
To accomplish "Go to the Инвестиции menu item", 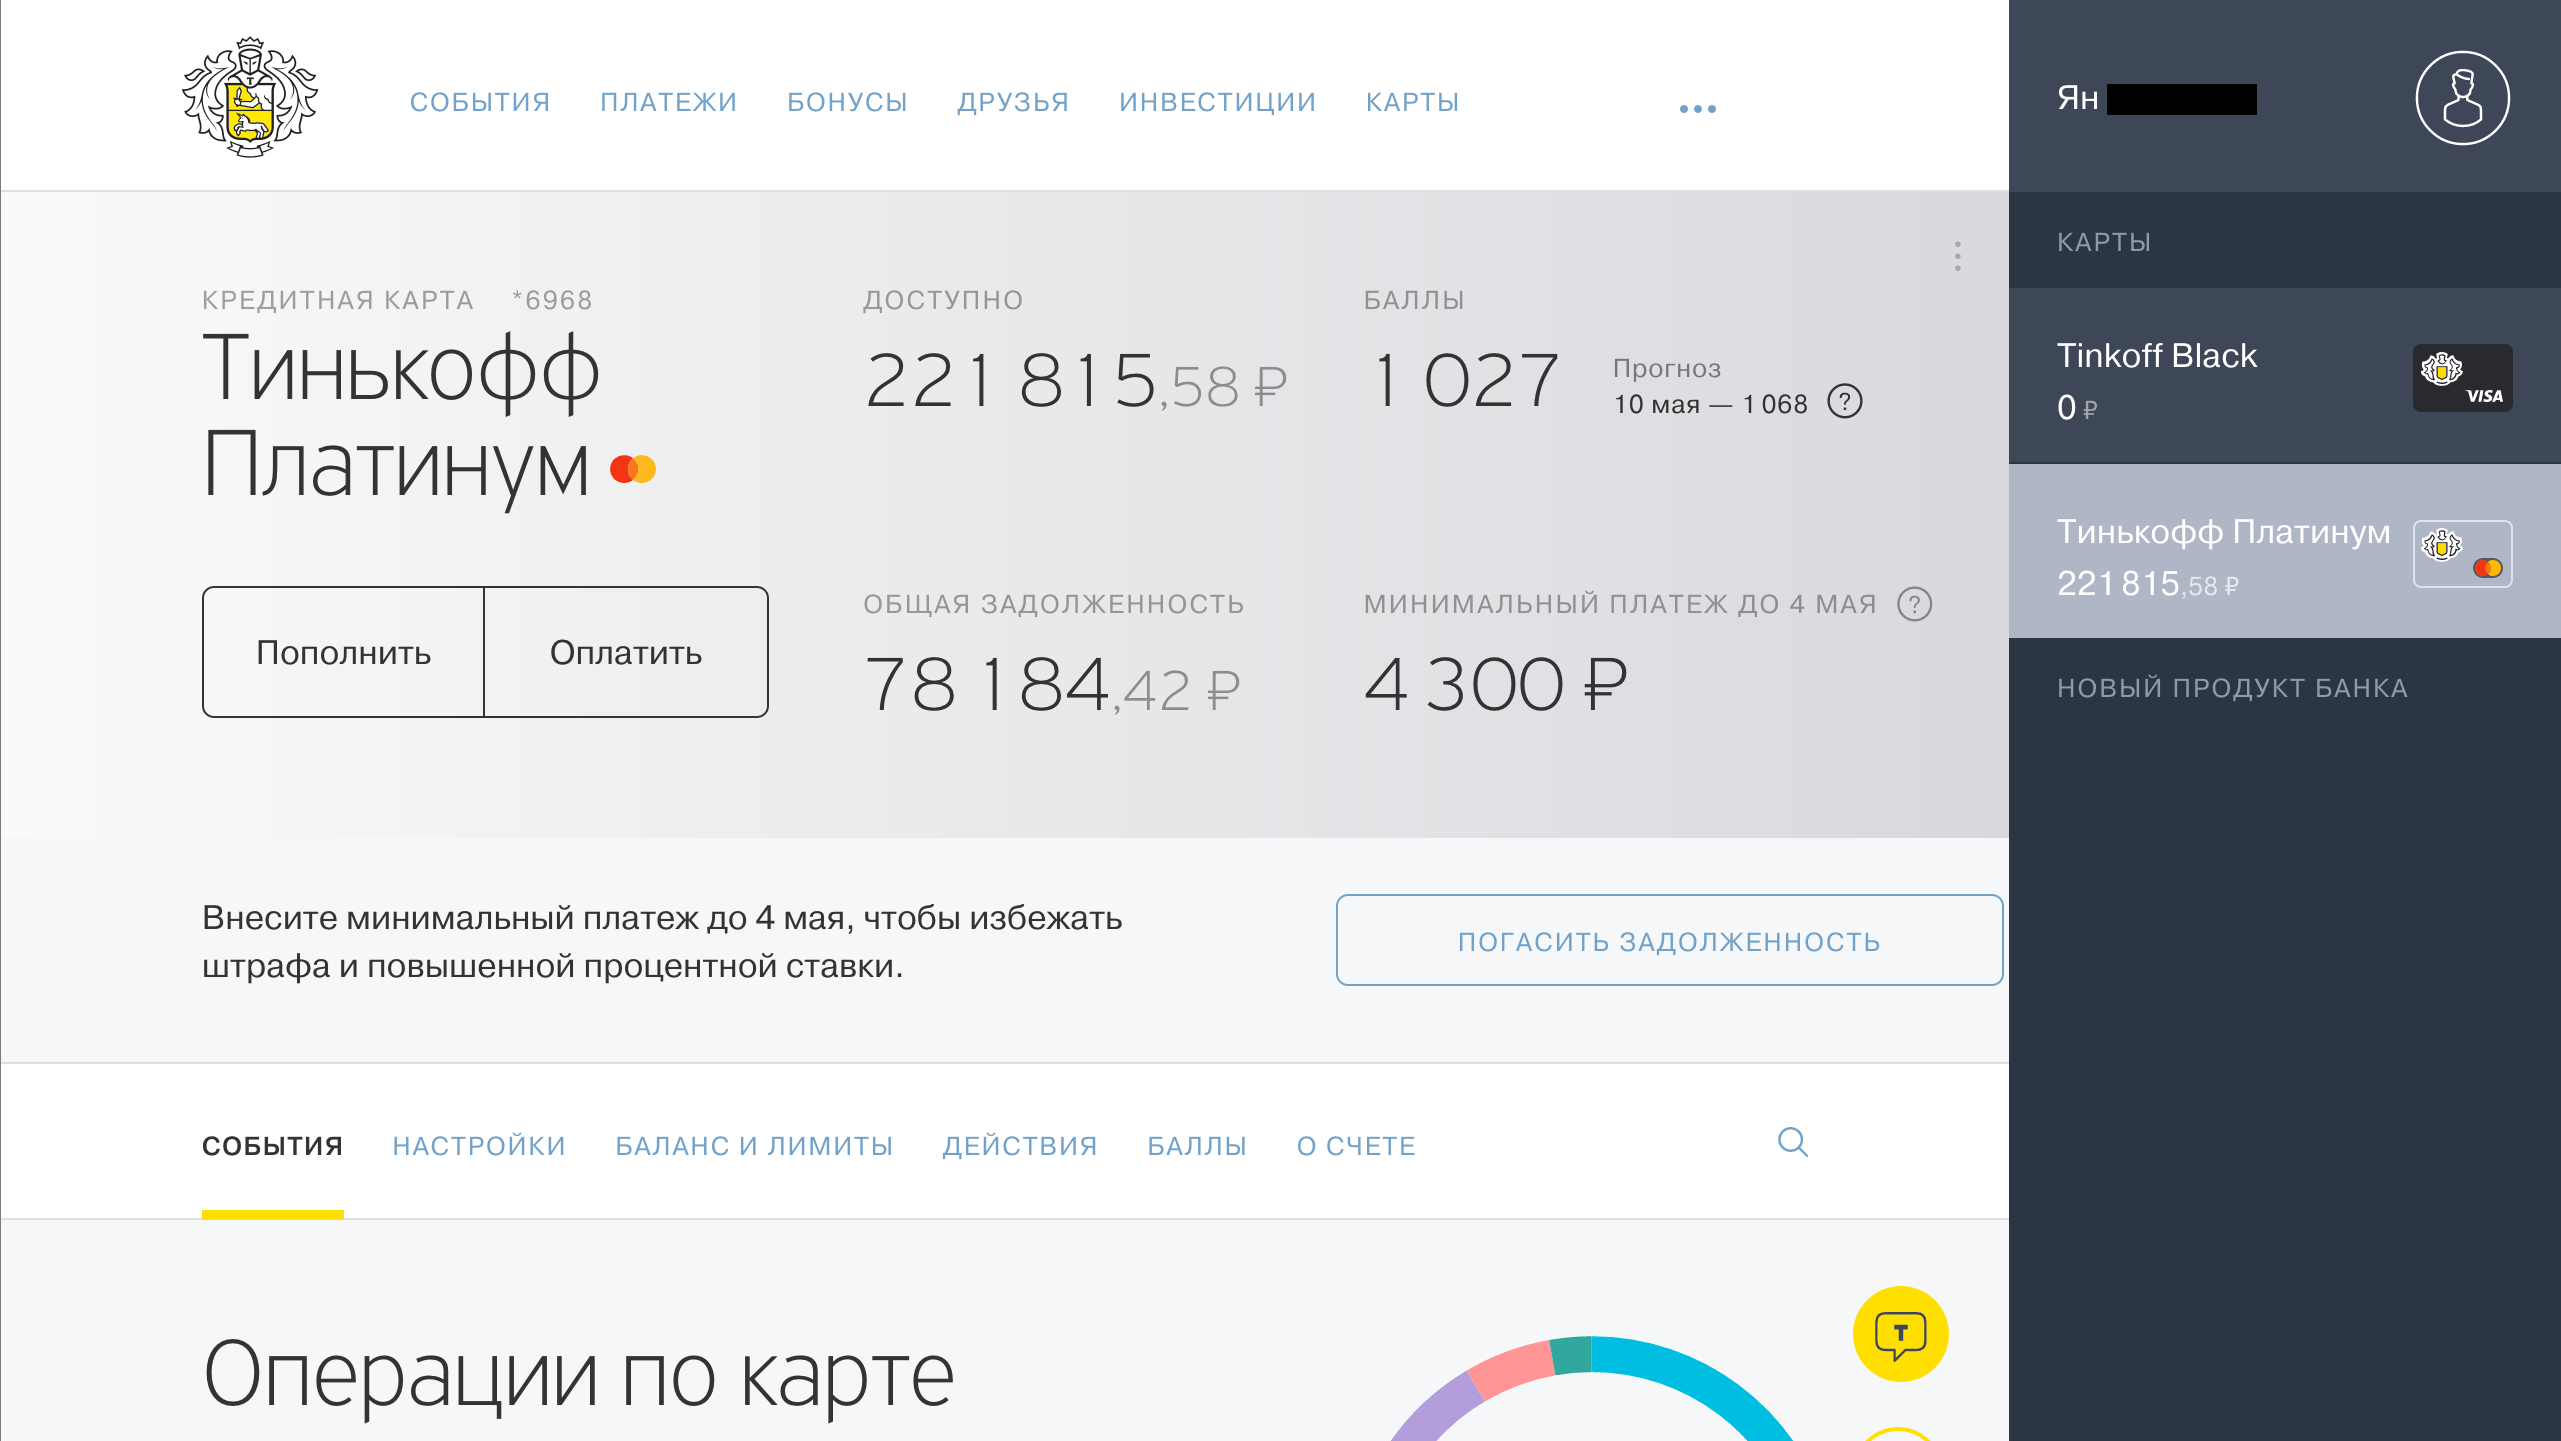I will pos(1217,102).
